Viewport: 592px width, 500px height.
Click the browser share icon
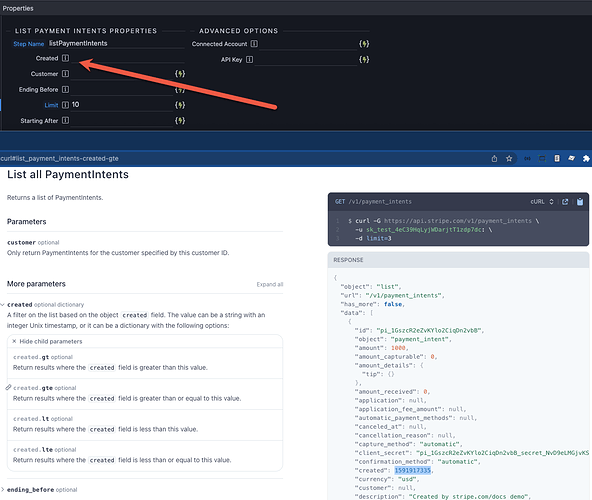coord(494,159)
